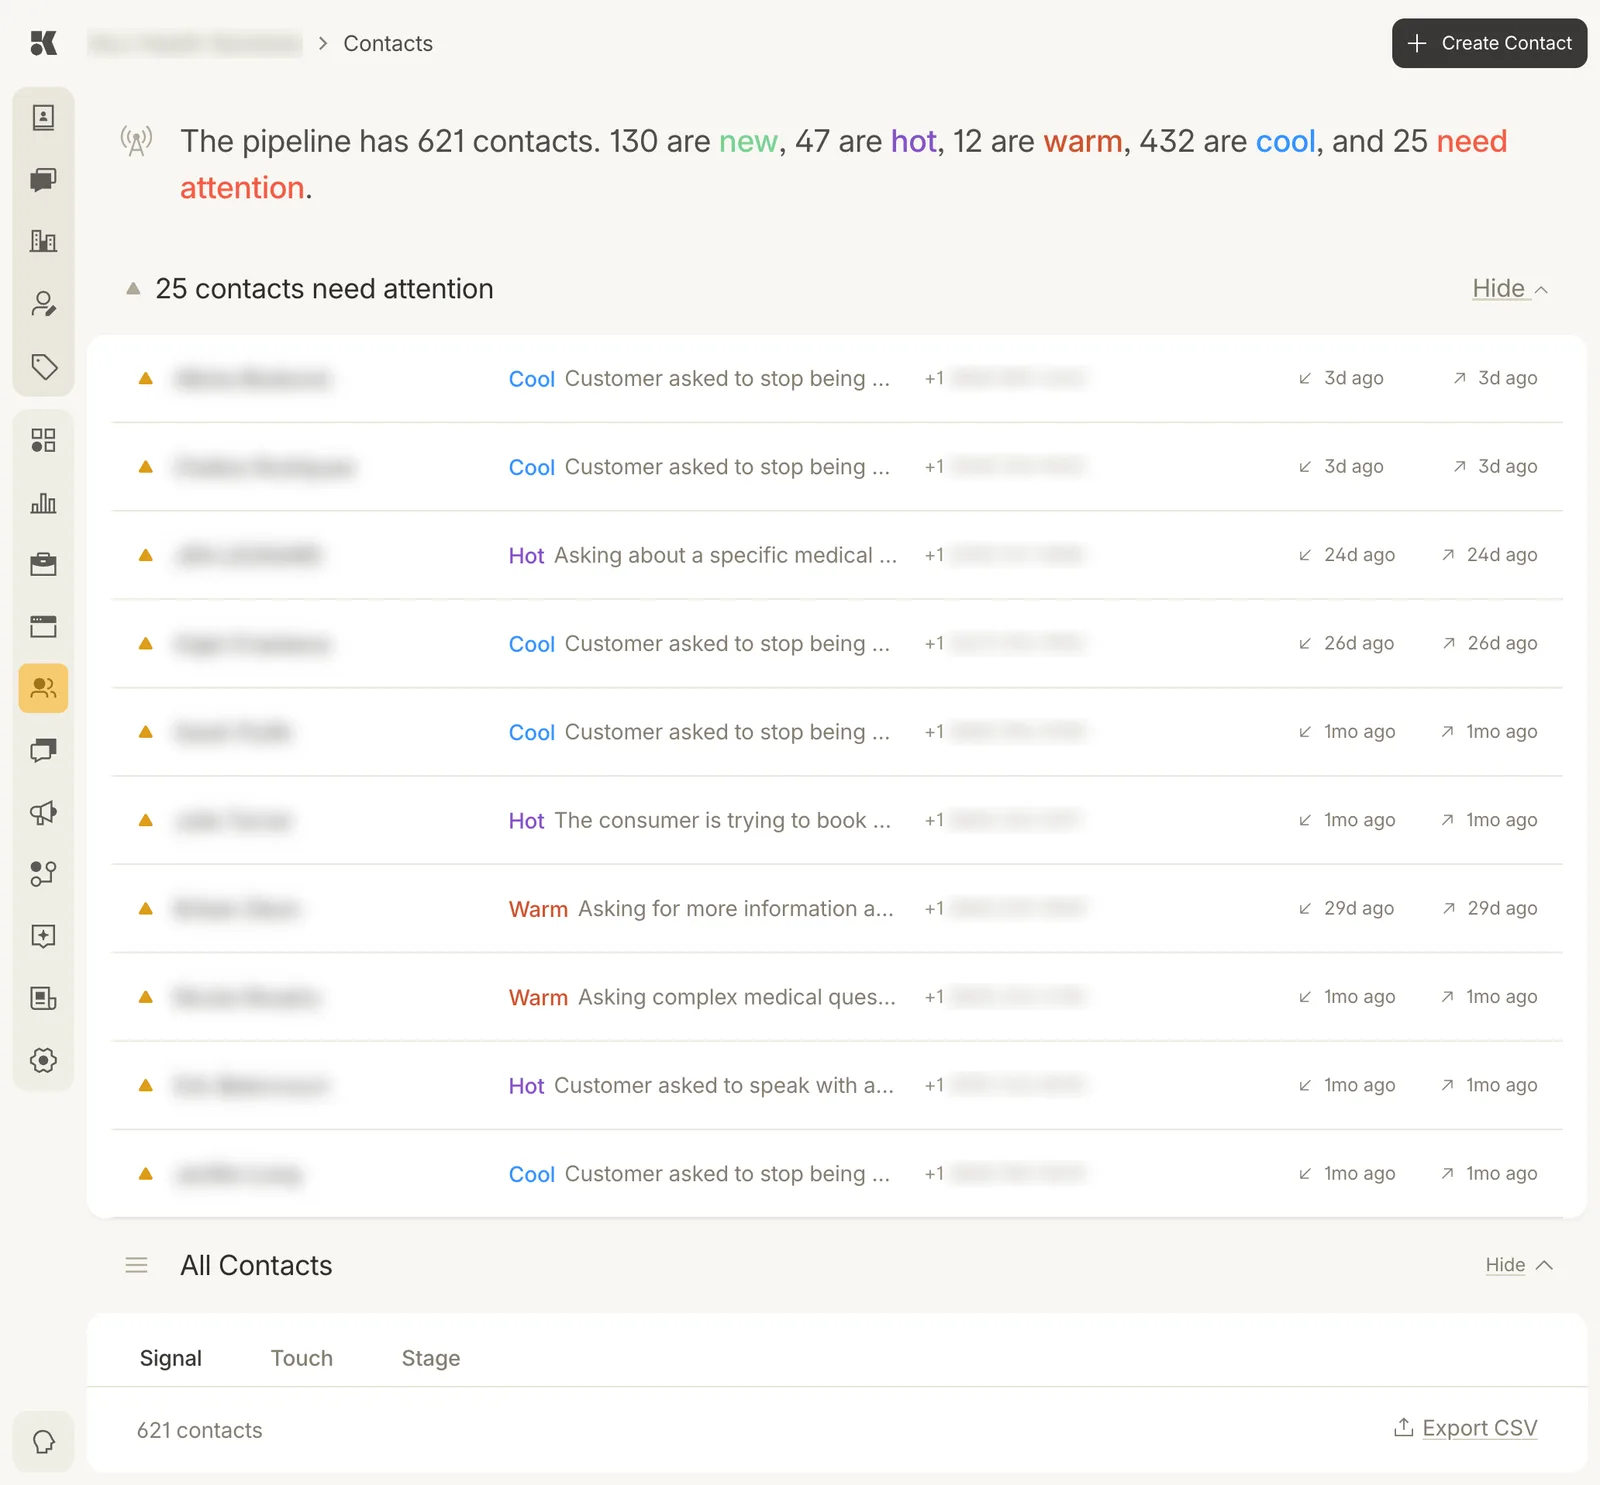Open the buildings sidebar icon

pyautogui.click(x=43, y=241)
